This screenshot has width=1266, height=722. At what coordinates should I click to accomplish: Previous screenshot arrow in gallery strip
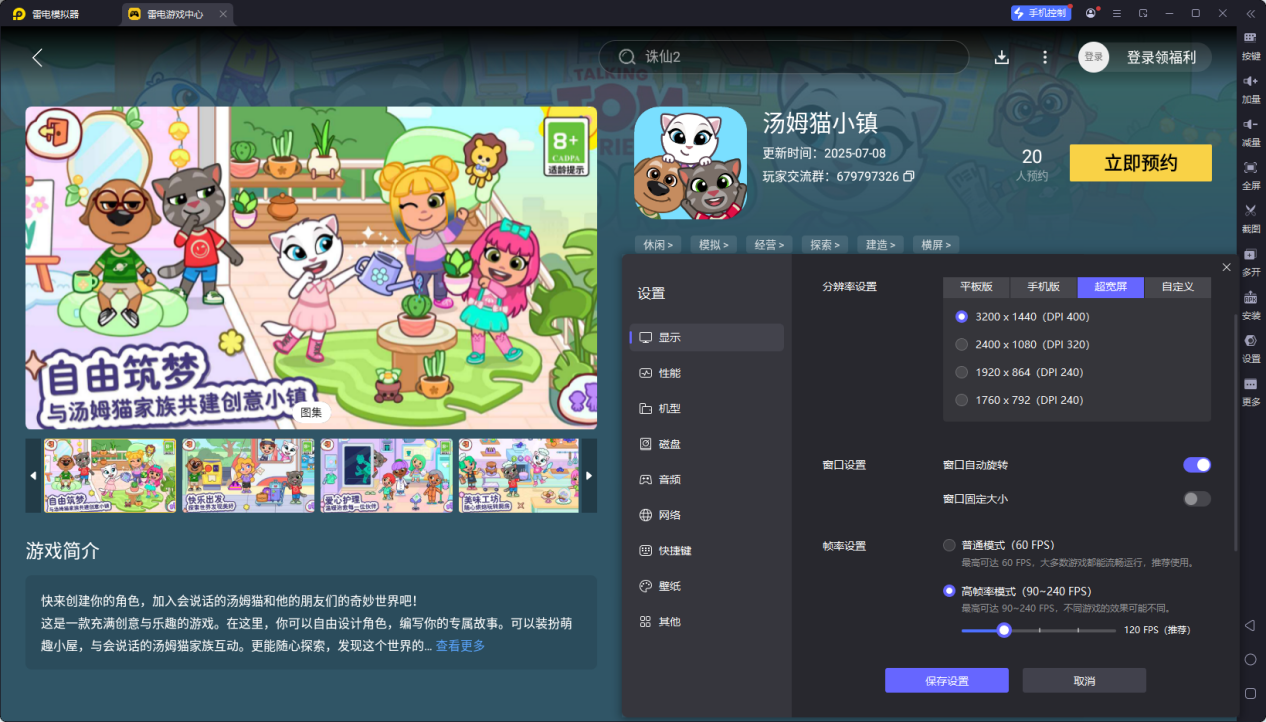coord(33,476)
